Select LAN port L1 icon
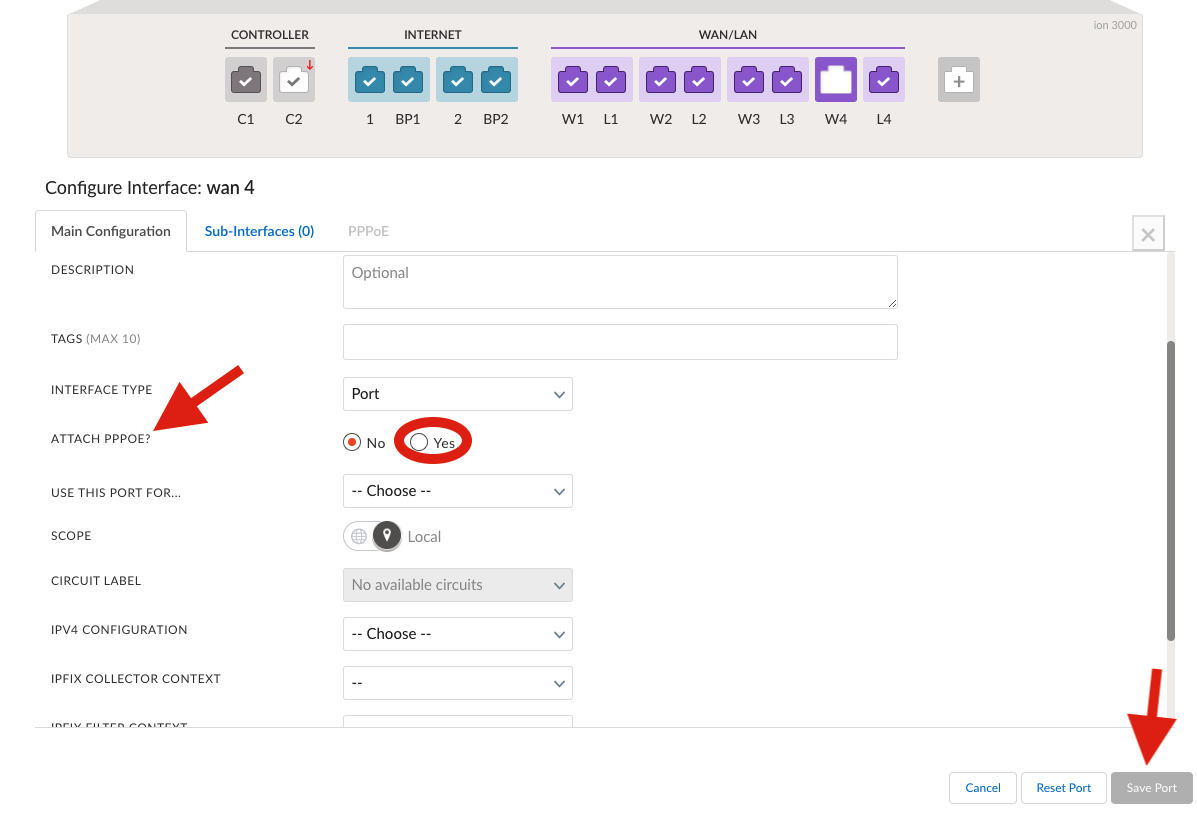The image size is (1197, 818). point(611,80)
